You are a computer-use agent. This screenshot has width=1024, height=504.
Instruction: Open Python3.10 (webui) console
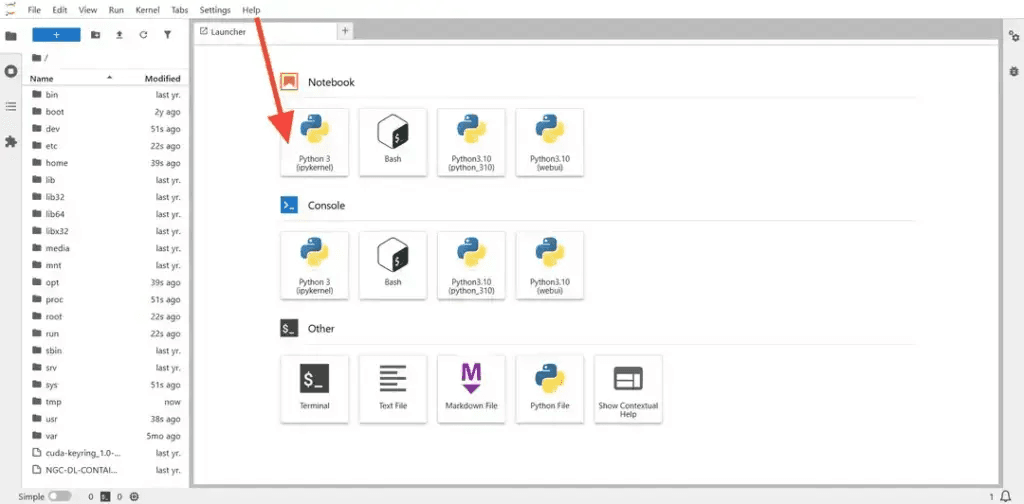549,265
